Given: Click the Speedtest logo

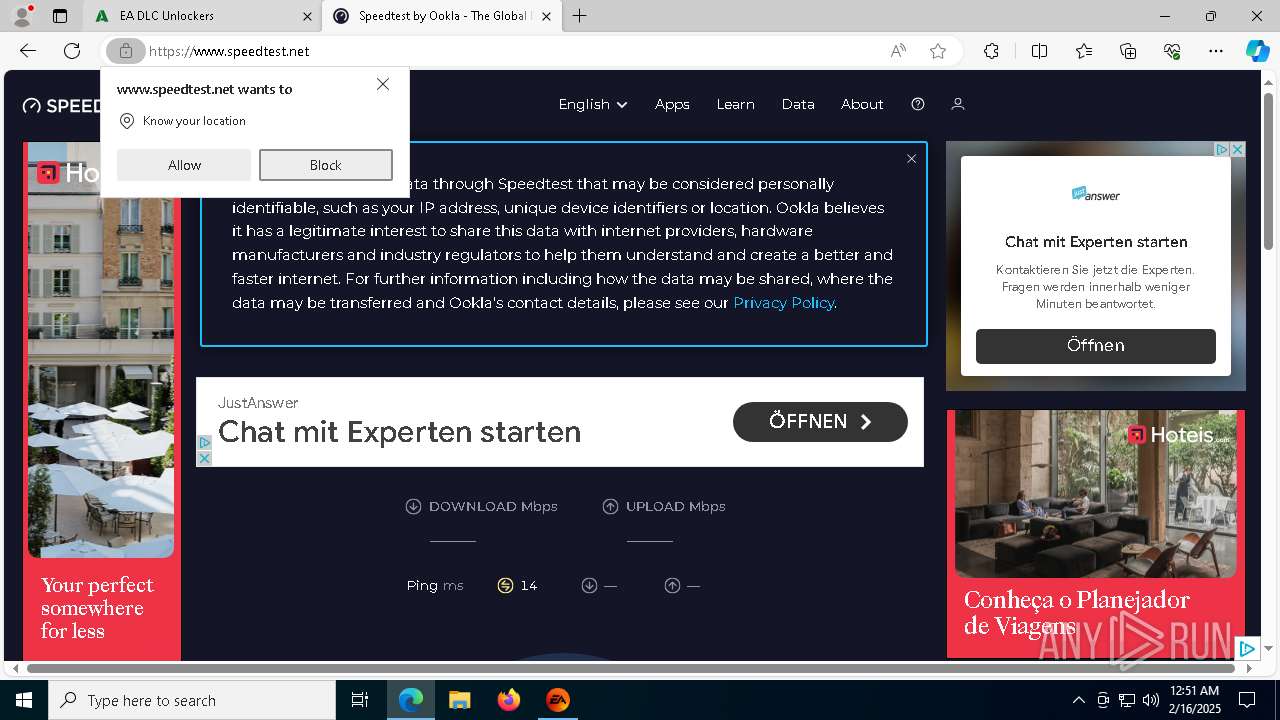Looking at the screenshot, I should (62, 106).
